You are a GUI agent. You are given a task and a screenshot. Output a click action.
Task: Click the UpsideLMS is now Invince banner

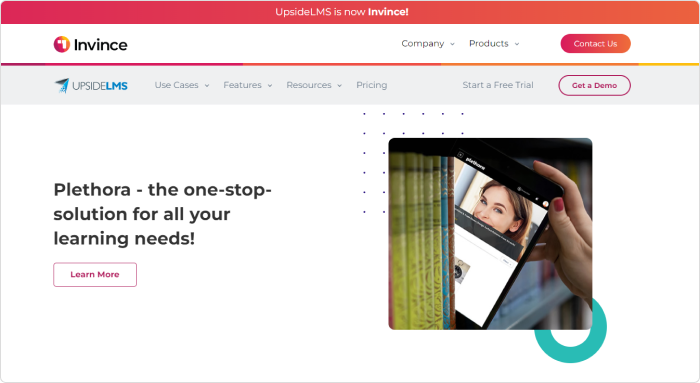pyautogui.click(x=350, y=12)
